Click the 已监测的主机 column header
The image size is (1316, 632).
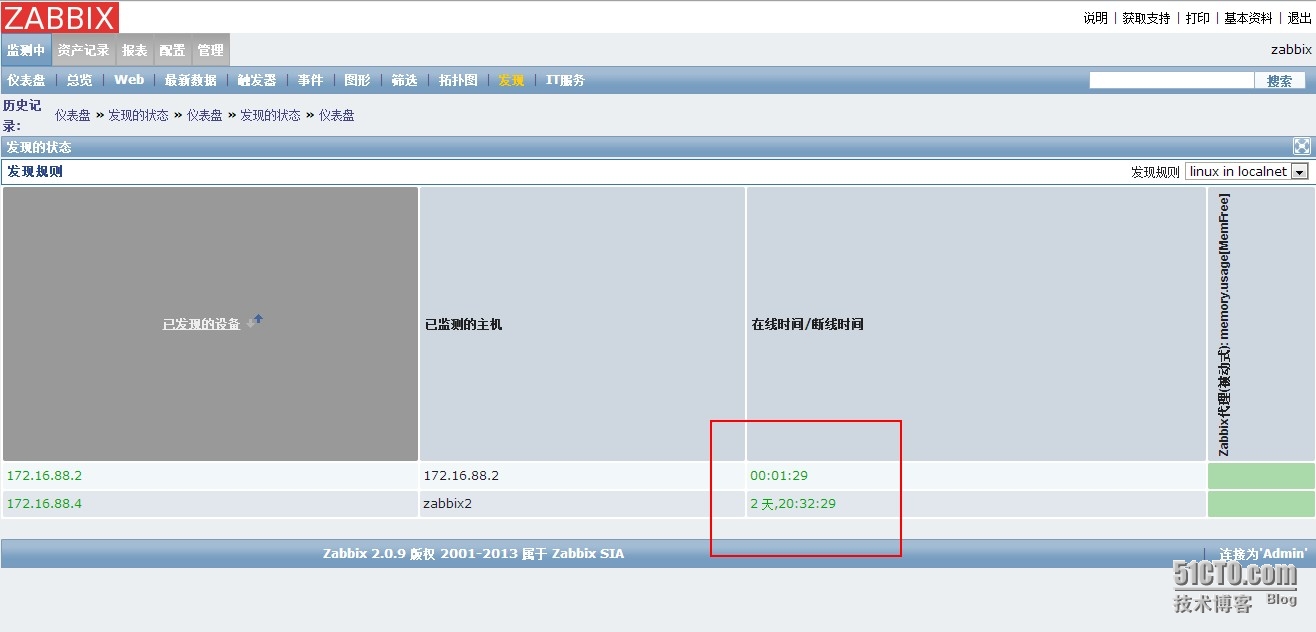(582, 324)
